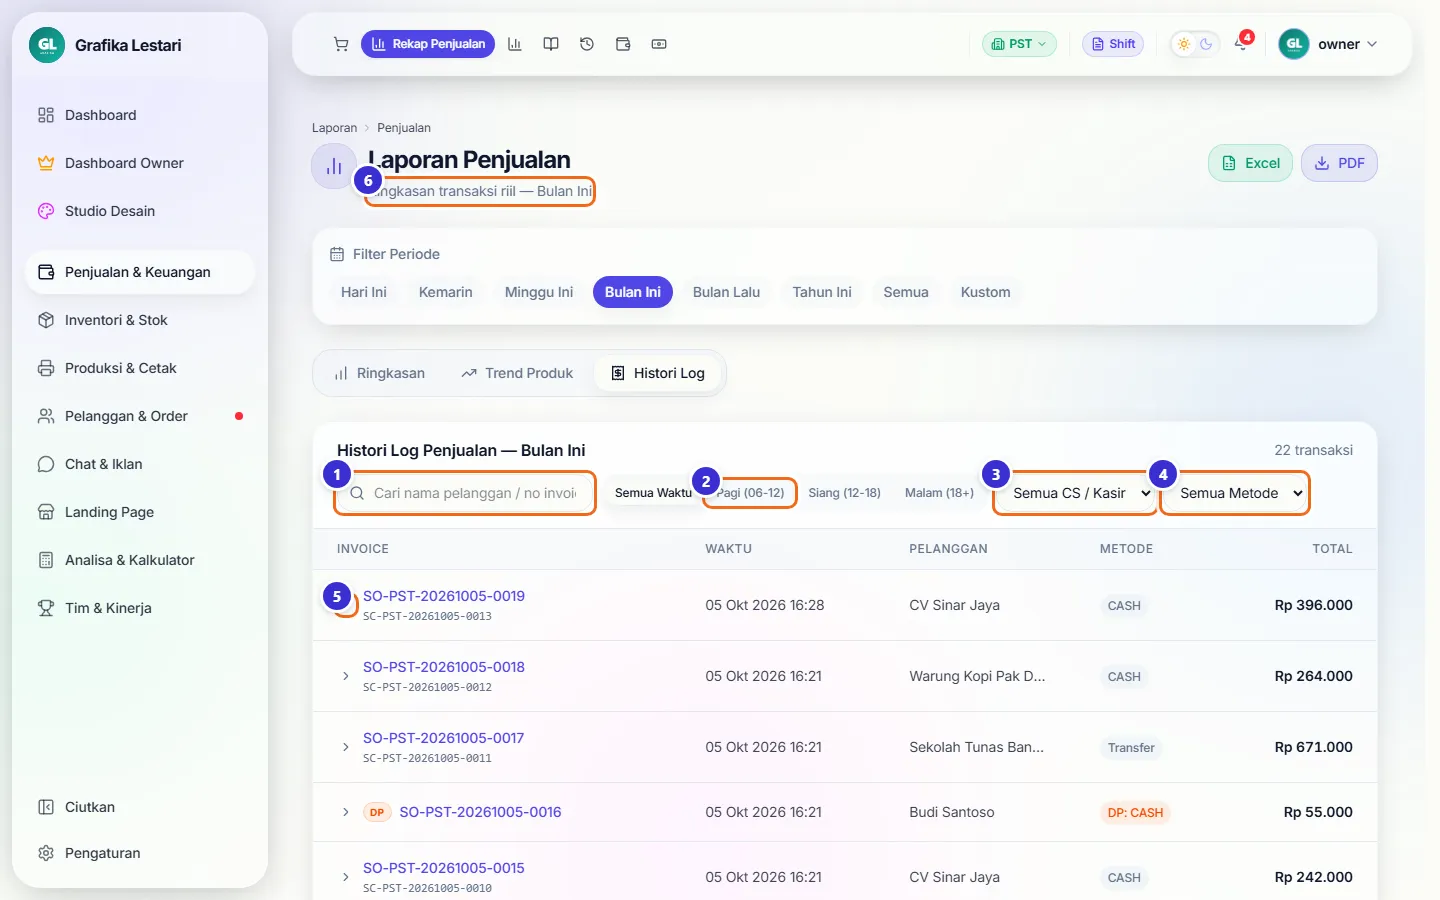Open the Semua CS / Kasir dropdown
Image resolution: width=1440 pixels, height=900 pixels.
coord(1075,493)
